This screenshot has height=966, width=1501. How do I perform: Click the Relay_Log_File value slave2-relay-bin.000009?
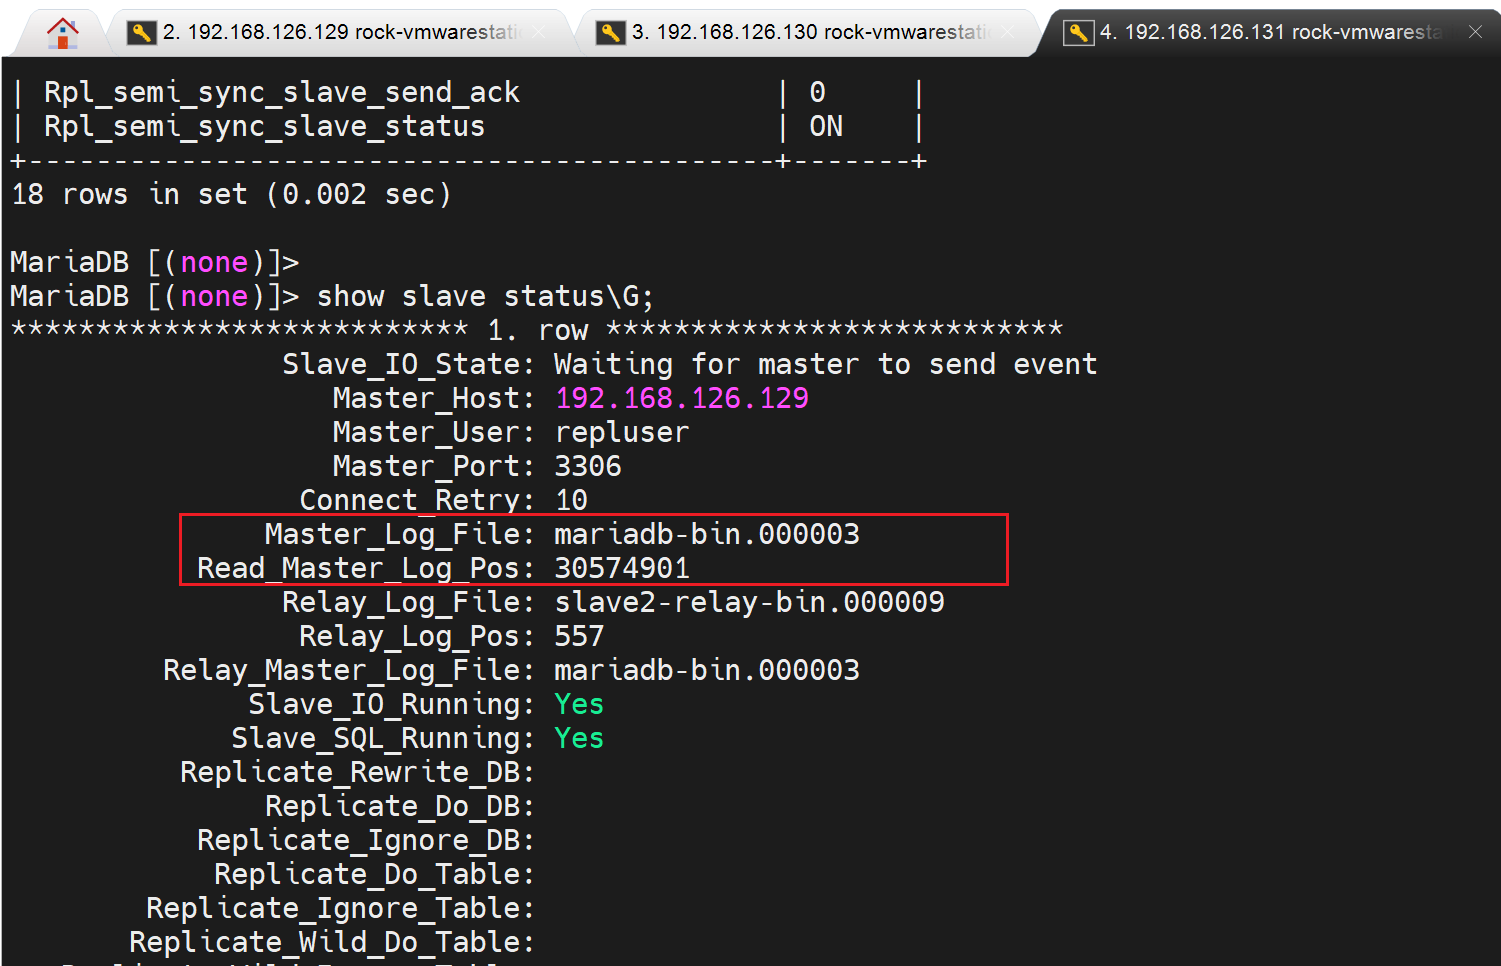click(749, 602)
